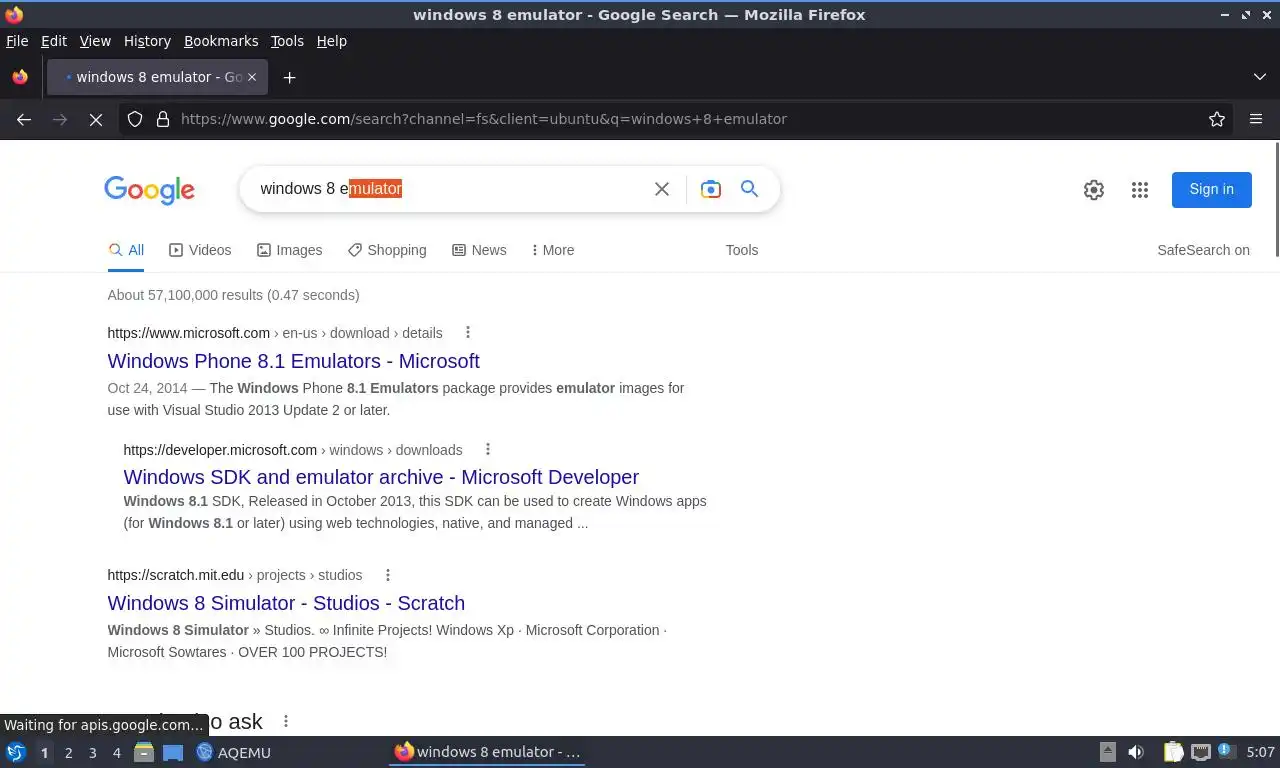This screenshot has height=768, width=1280.
Task: Open the History menu
Action: click(147, 41)
